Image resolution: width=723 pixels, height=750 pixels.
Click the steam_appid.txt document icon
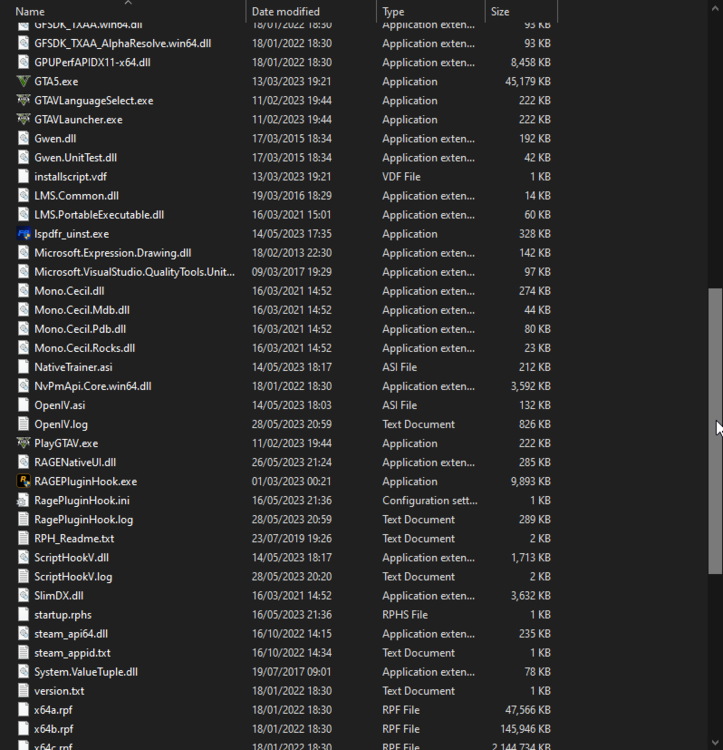click(x=23, y=653)
